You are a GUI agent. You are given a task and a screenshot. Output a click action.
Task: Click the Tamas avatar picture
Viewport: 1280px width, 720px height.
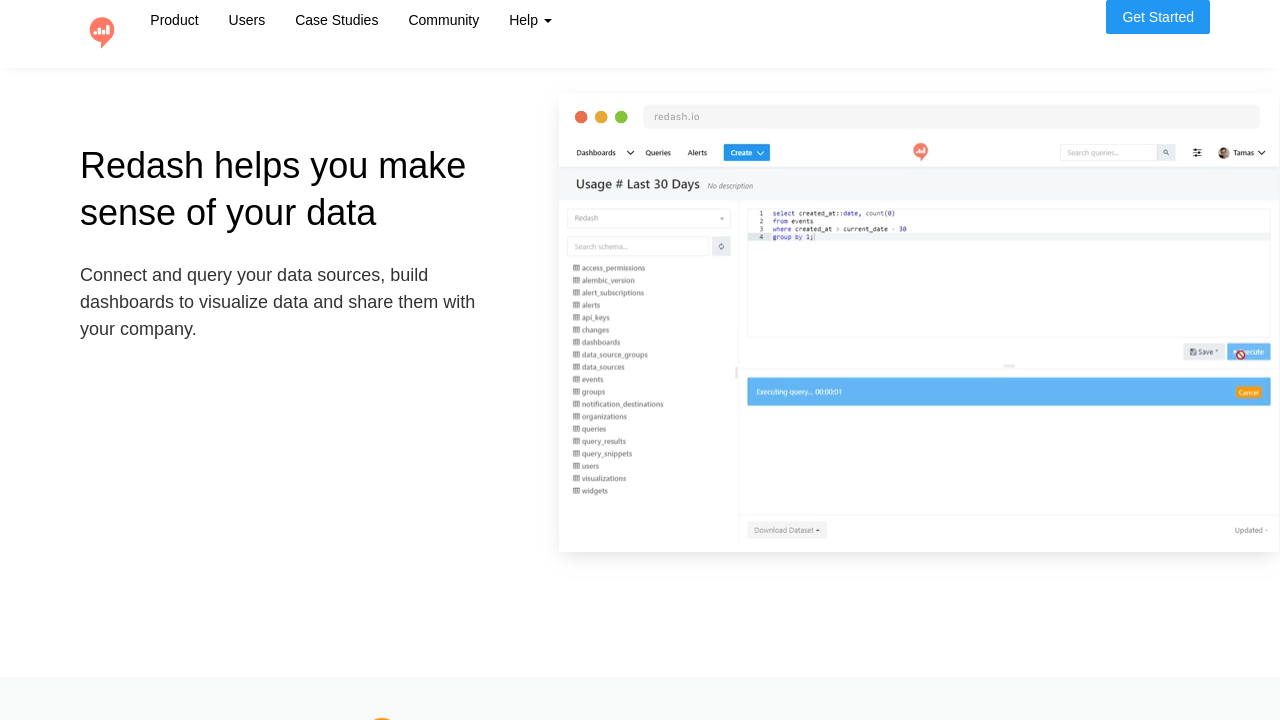(x=1224, y=153)
